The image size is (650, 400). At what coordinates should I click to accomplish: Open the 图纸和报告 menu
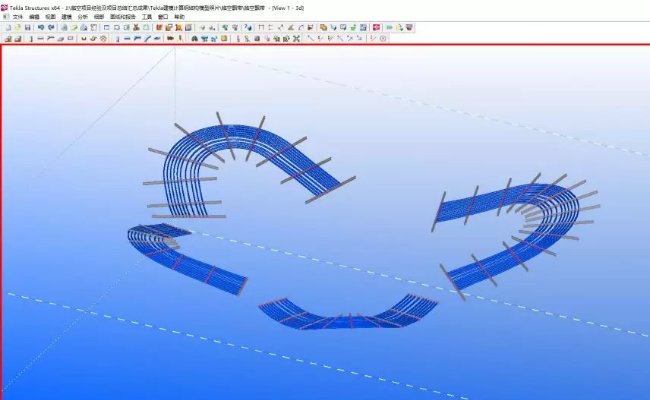pos(123,17)
